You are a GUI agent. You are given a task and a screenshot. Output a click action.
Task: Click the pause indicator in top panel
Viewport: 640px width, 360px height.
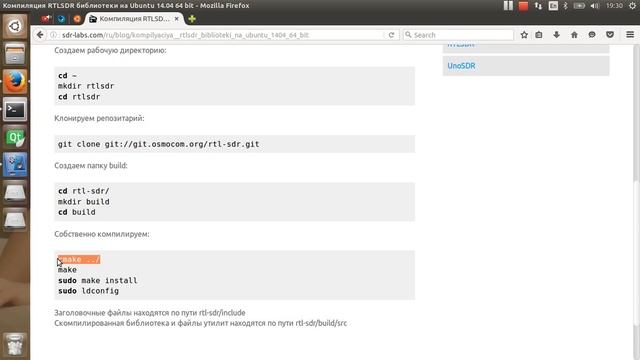508,6
